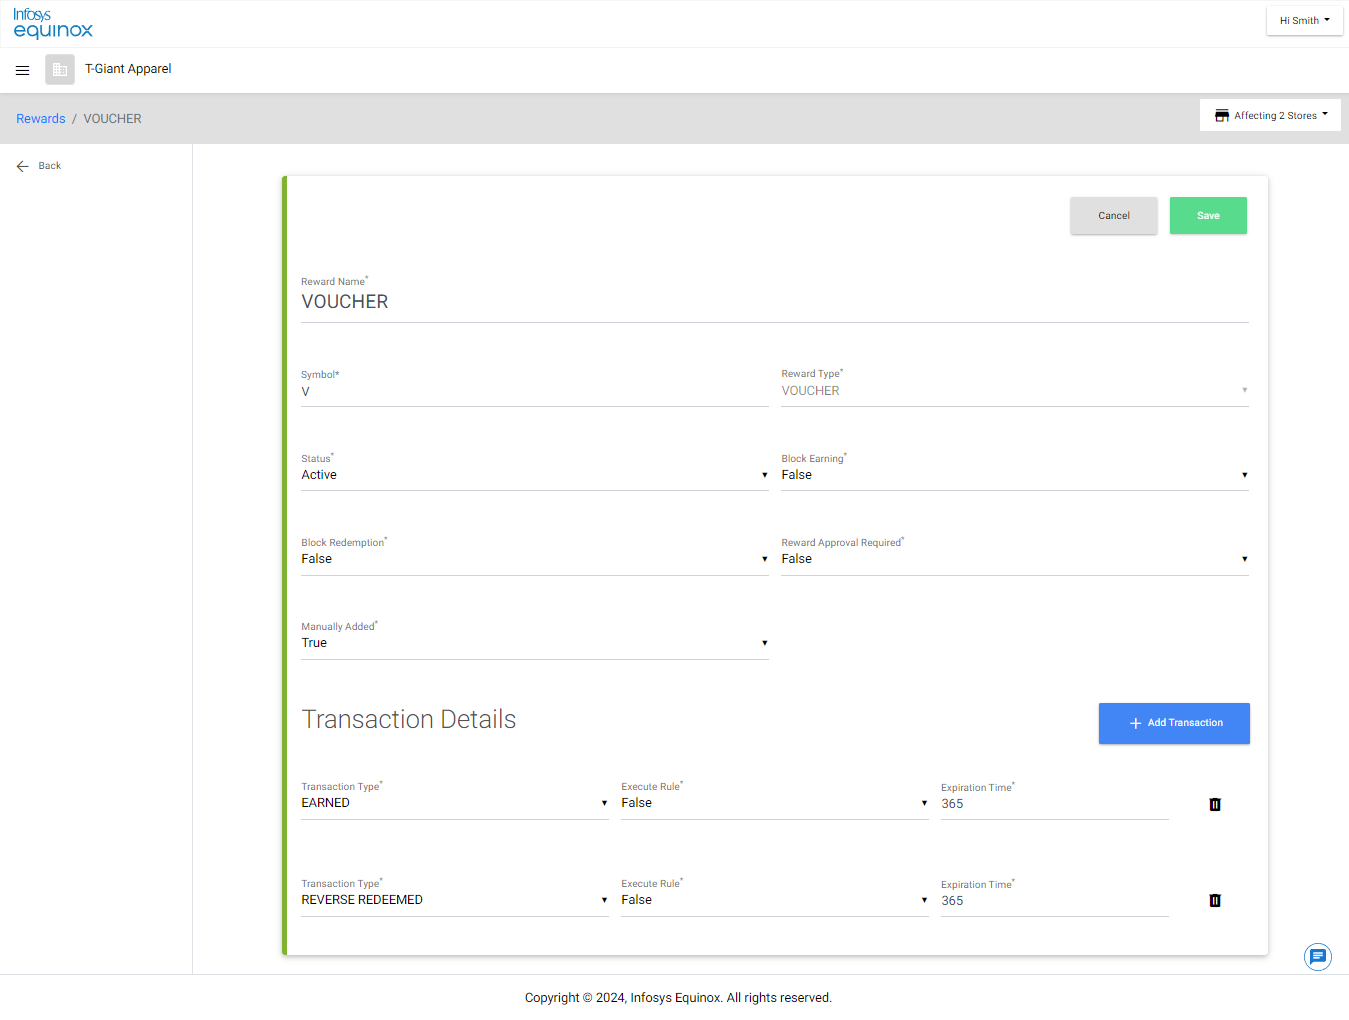
Task: Navigate to Rewards breadcrumb link
Action: tap(41, 119)
